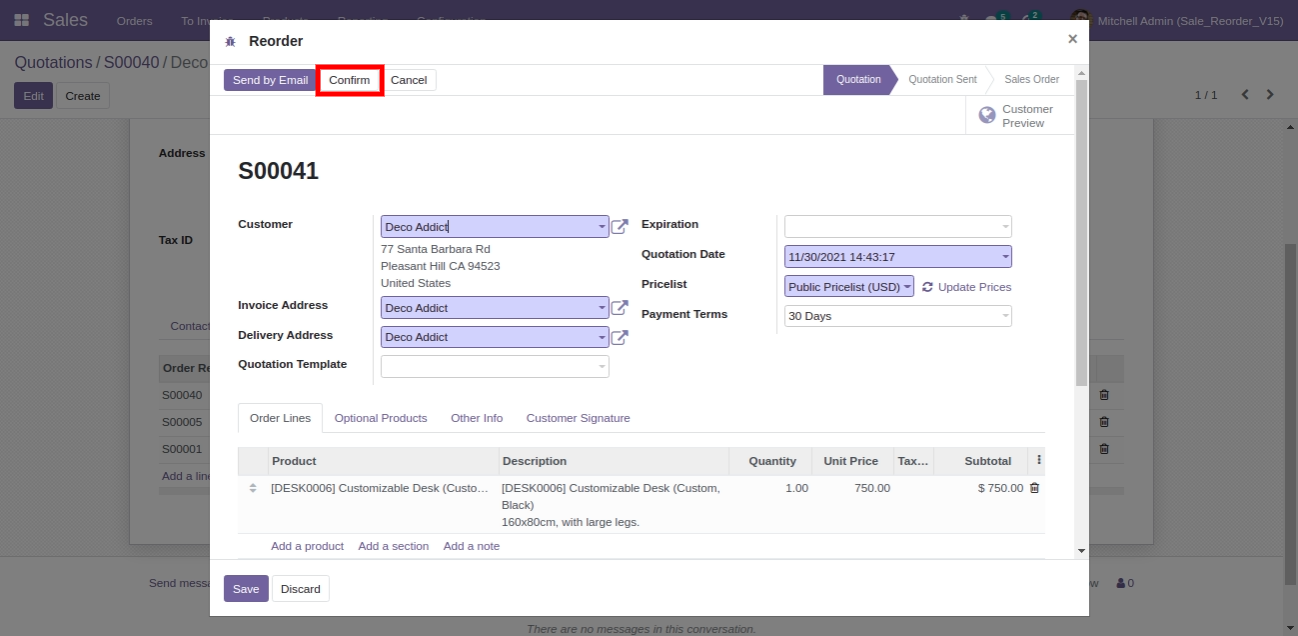1298x636 pixels.
Task: Delete the Customizable Desk order line
Action: click(x=1034, y=488)
